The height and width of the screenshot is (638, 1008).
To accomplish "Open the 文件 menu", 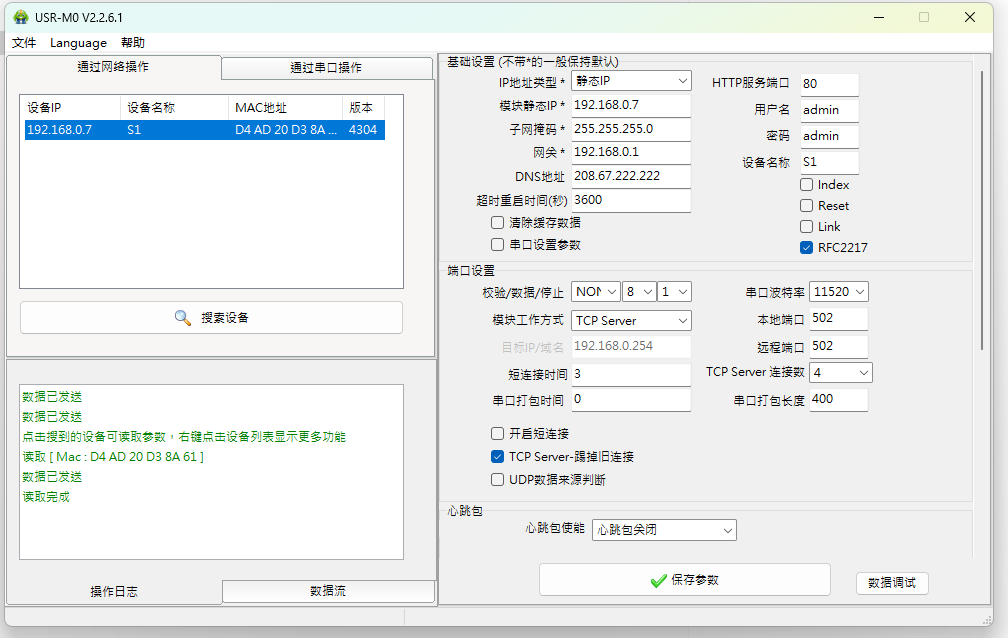I will coord(24,43).
